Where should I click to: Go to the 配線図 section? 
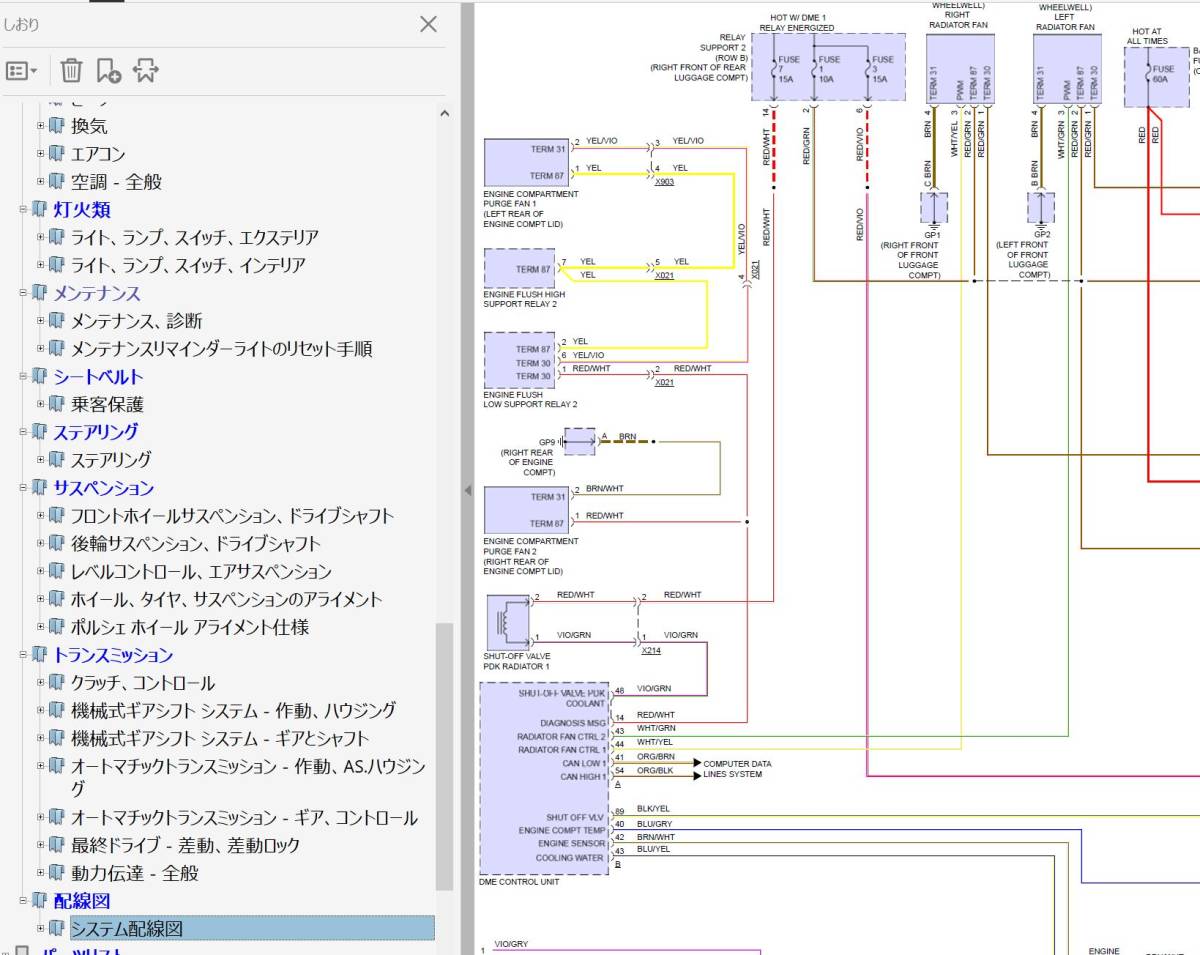coord(82,901)
